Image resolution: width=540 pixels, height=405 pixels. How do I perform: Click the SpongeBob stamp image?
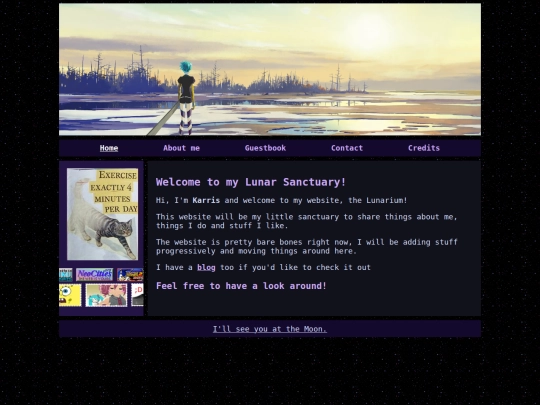(x=70, y=295)
